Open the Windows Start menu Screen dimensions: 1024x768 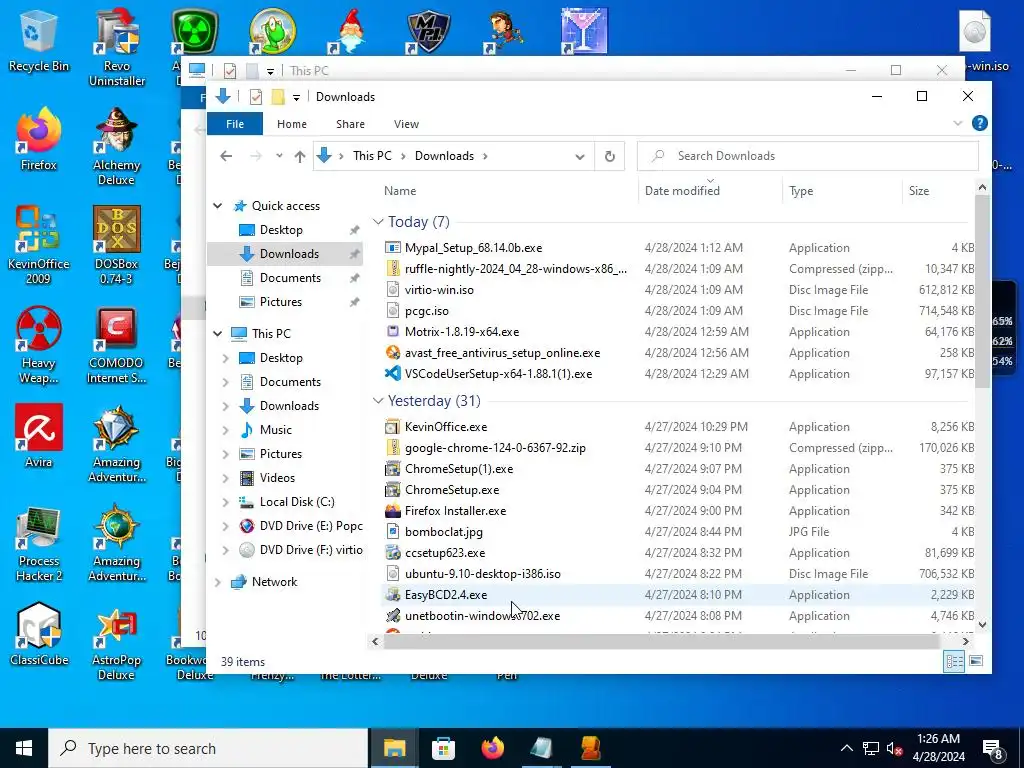pos(24,748)
